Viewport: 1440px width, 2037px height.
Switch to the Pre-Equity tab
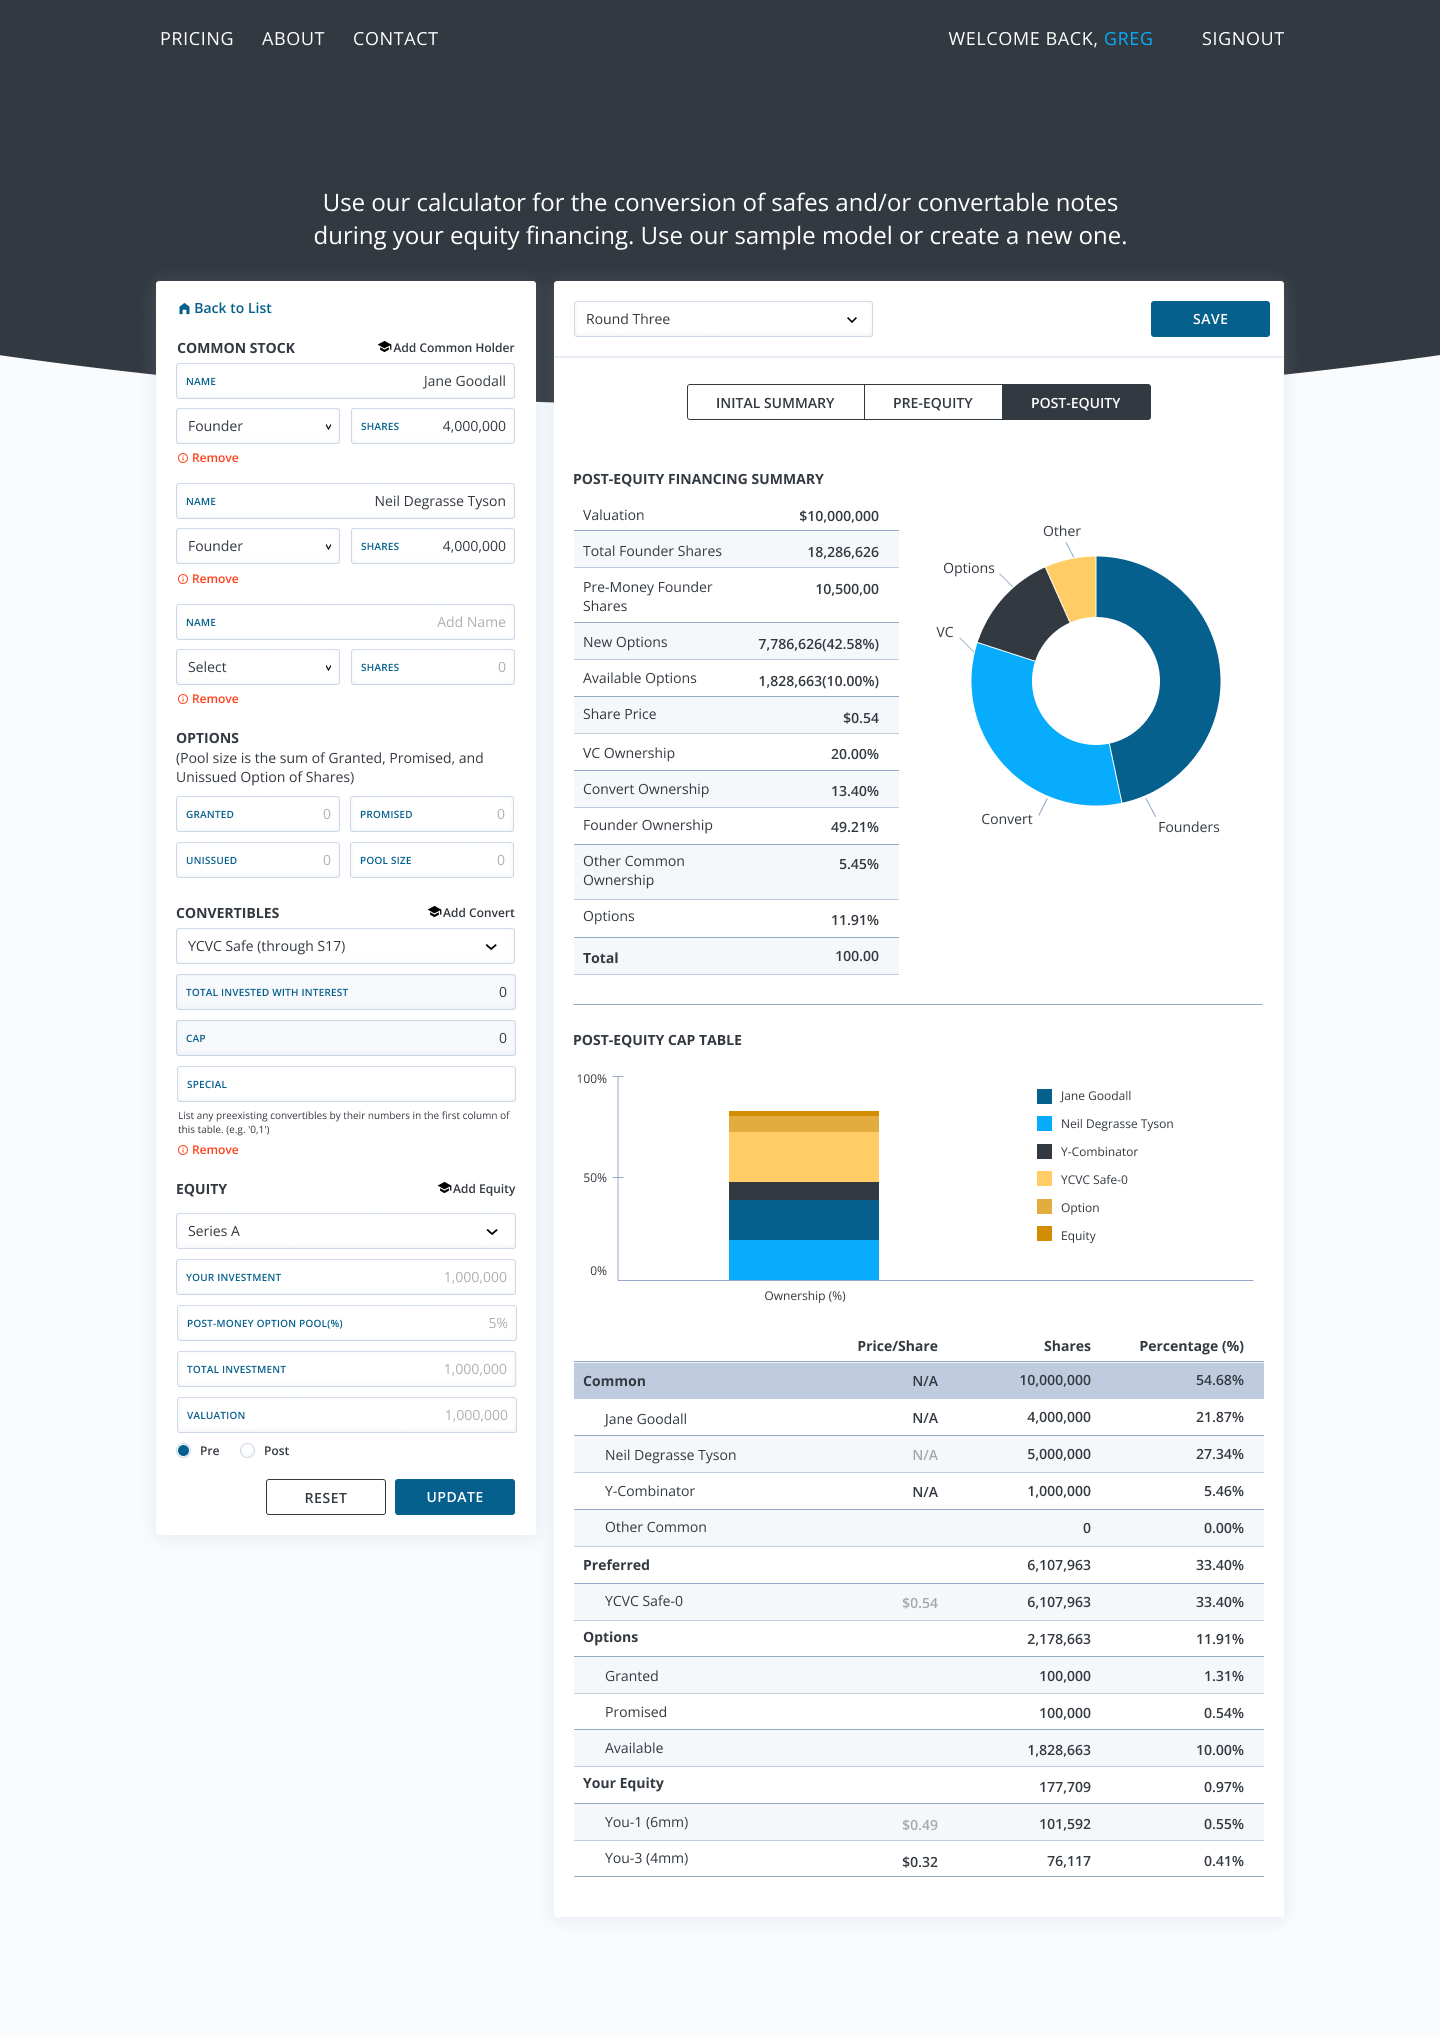point(932,403)
